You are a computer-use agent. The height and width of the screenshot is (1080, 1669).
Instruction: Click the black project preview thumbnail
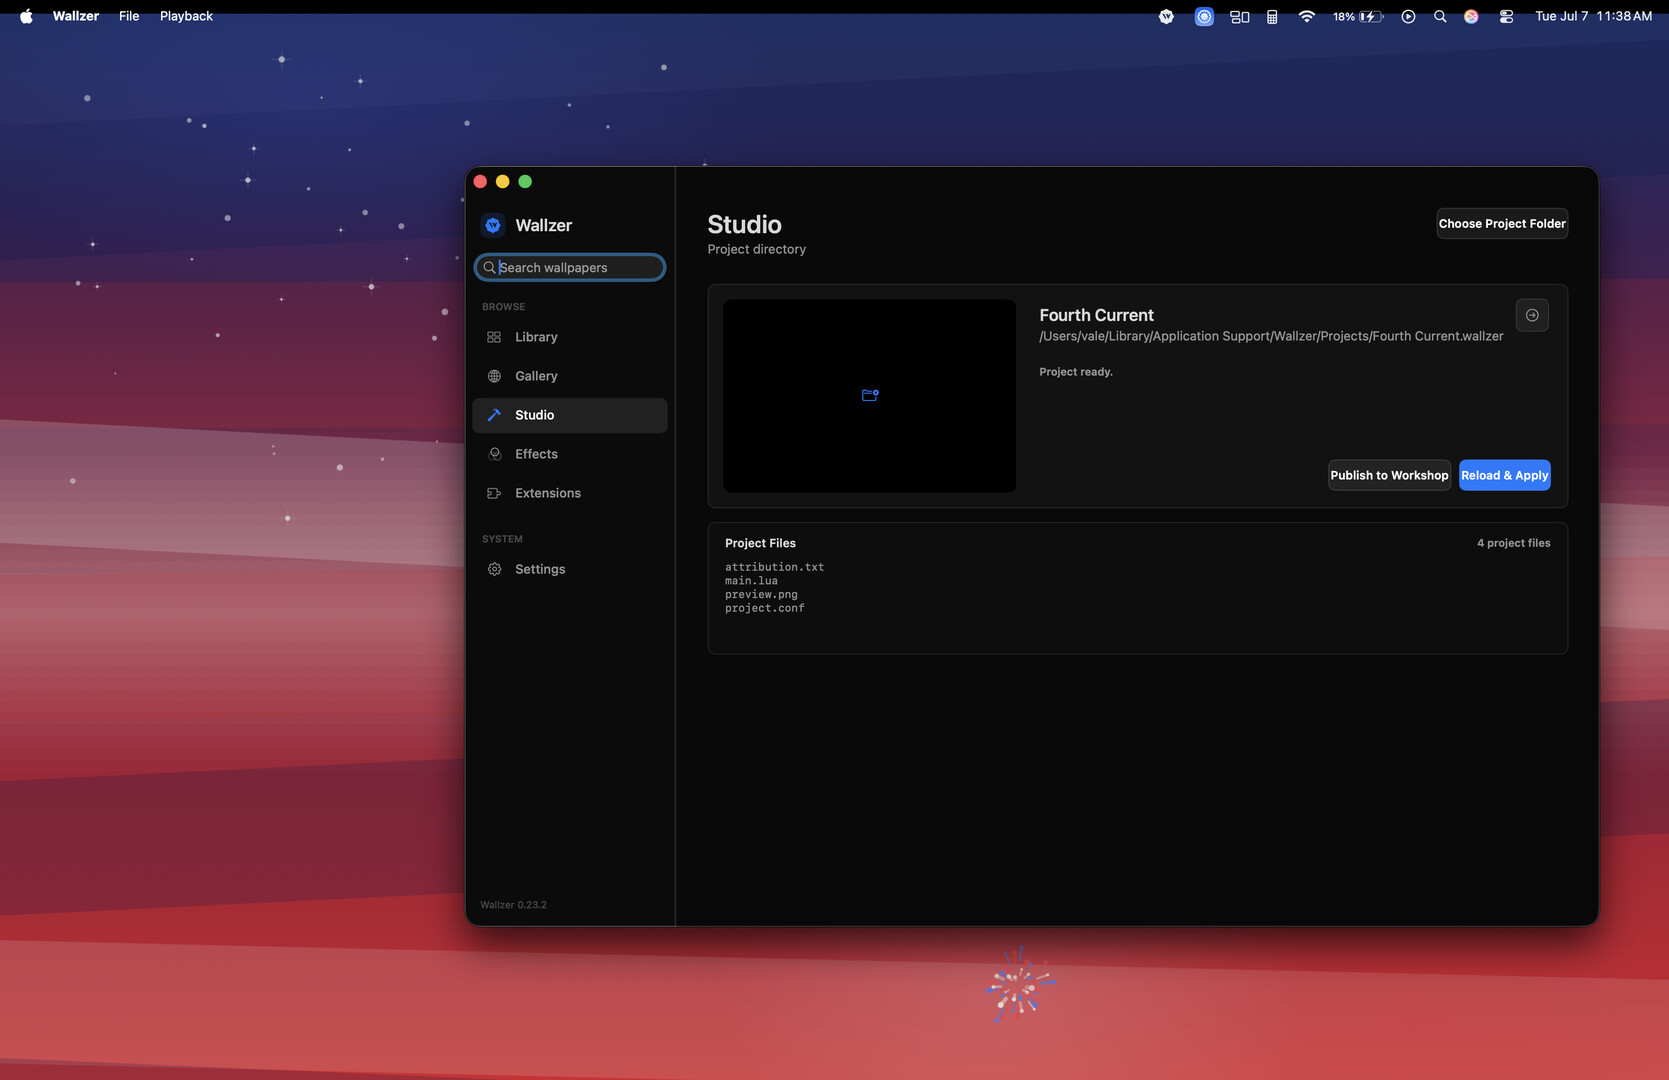[x=869, y=396]
